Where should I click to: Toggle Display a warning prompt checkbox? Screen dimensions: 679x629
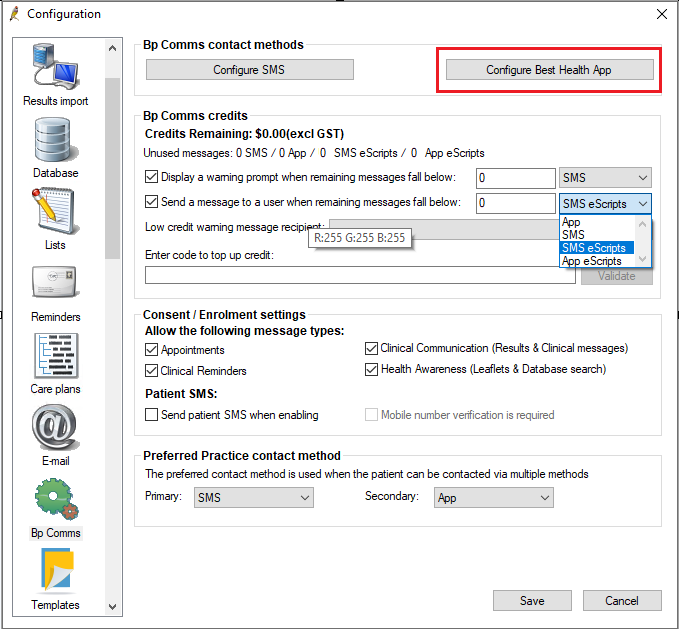click(x=151, y=177)
